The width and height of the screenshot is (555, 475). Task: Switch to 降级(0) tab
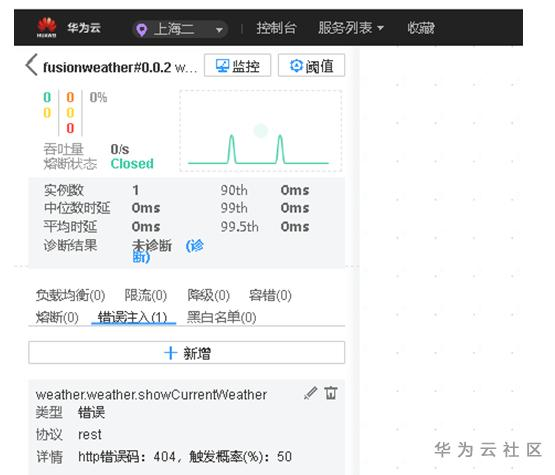208,295
